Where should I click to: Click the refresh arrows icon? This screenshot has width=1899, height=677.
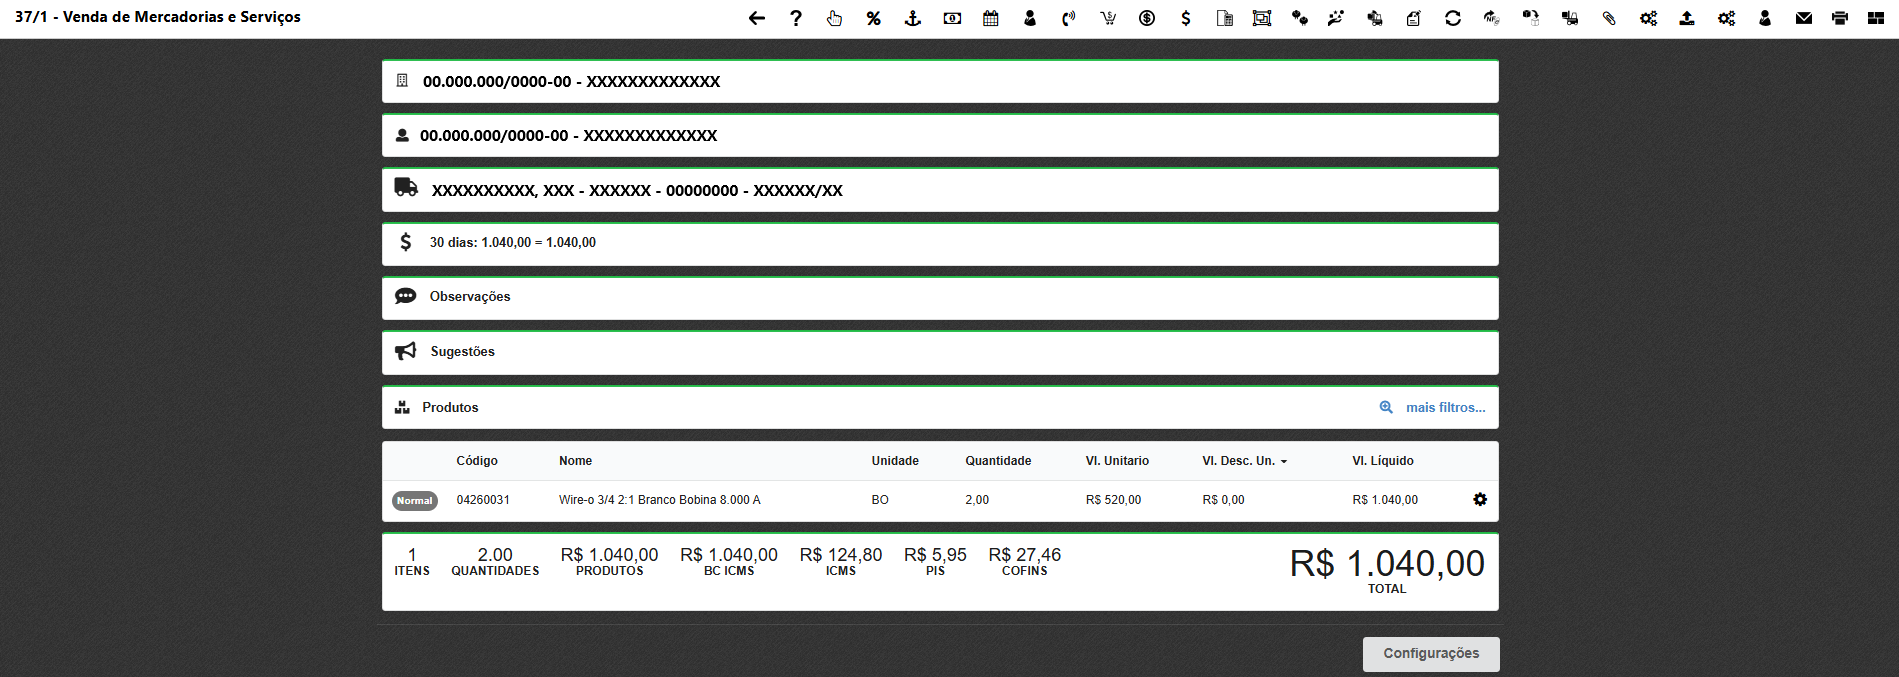(1453, 18)
